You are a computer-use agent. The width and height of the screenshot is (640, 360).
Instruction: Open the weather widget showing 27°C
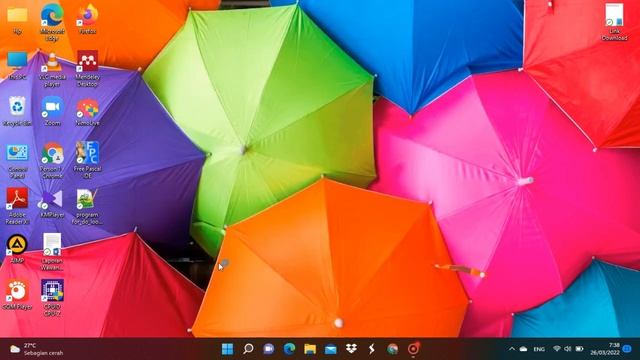[37, 349]
